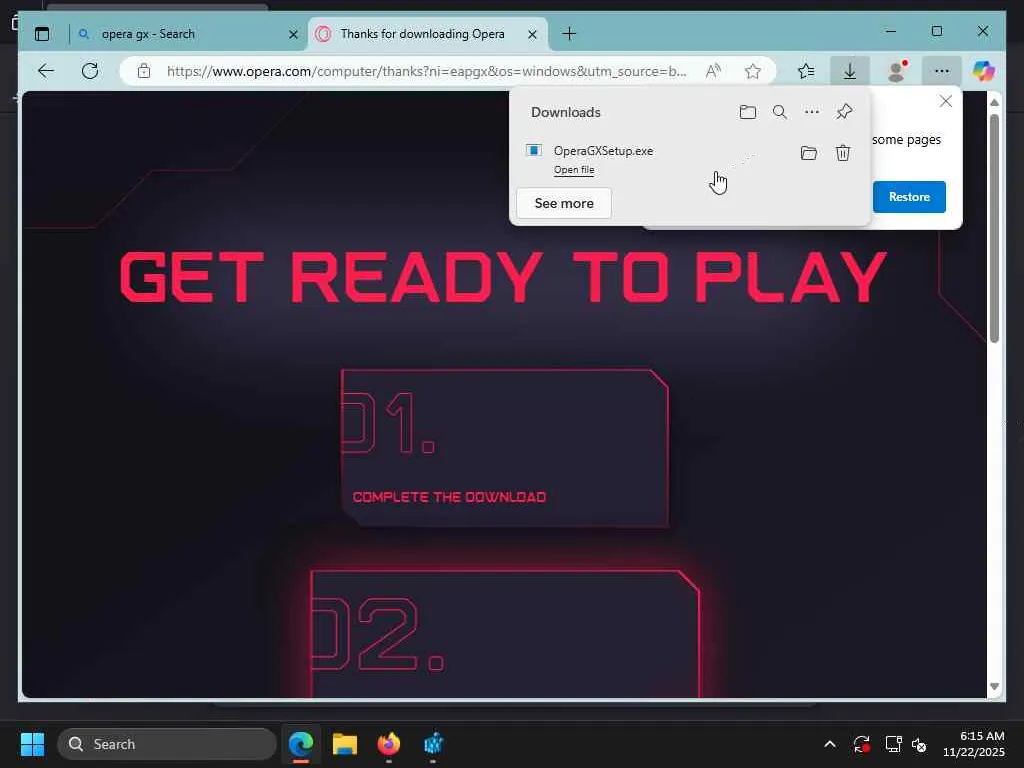Click the Open file link
This screenshot has width=1024, height=768.
[x=574, y=170]
